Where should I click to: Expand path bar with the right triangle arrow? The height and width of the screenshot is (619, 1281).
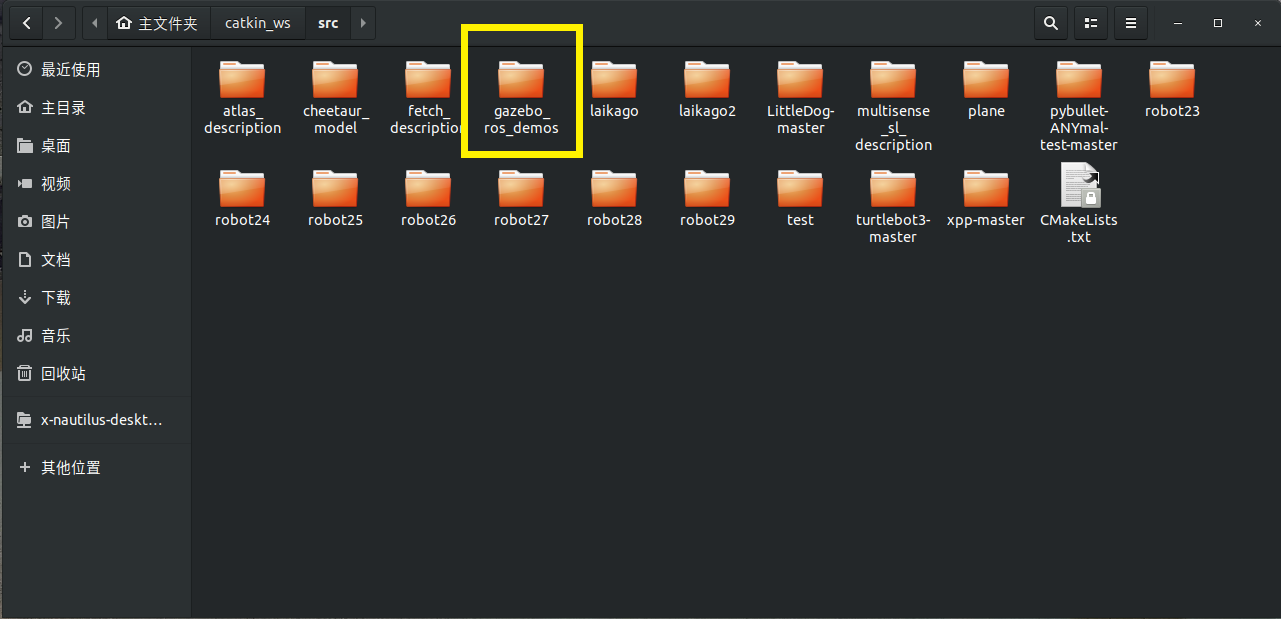pos(362,22)
